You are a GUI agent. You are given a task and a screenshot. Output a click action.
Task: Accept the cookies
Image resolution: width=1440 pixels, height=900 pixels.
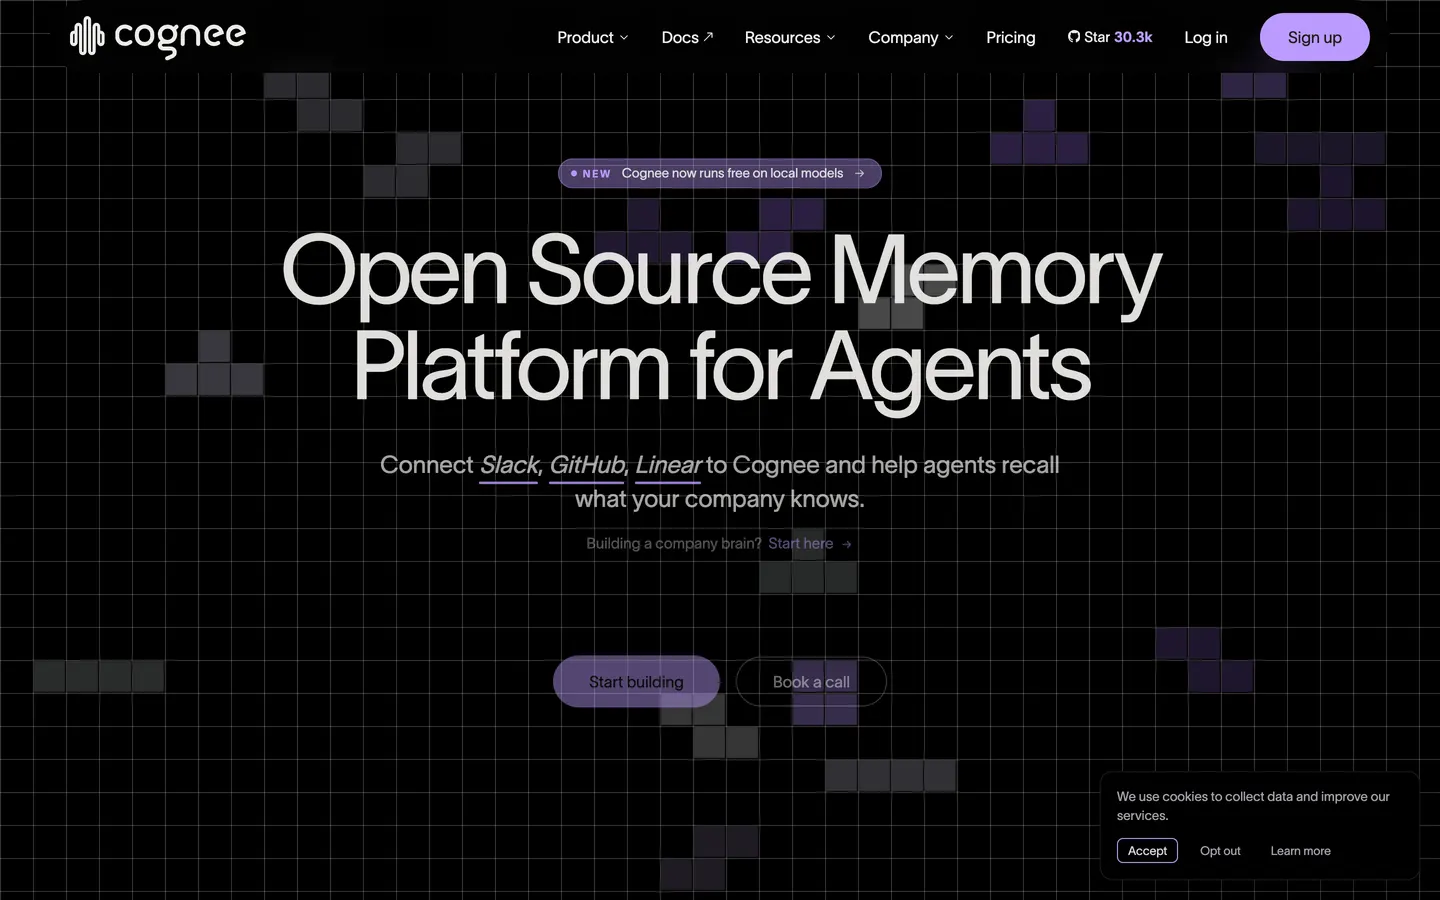click(1147, 851)
